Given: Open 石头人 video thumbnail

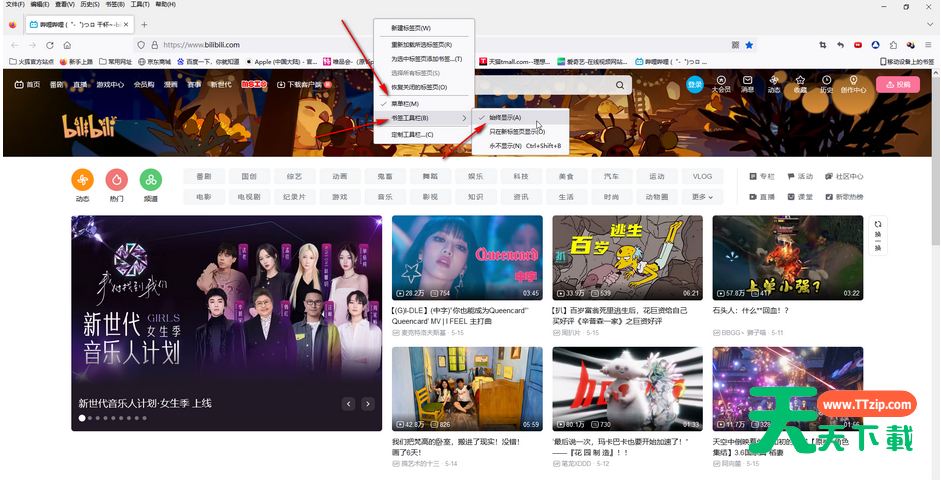Looking at the screenshot, I should click(787, 258).
